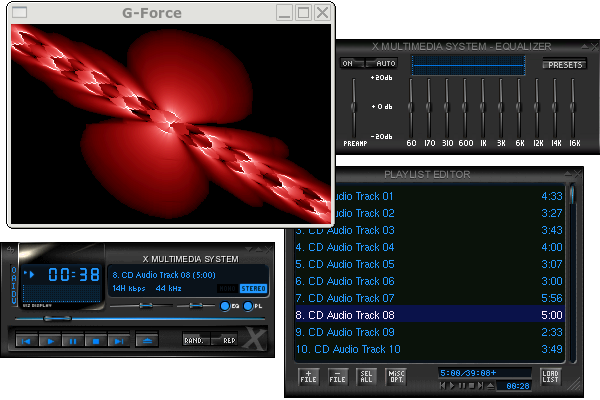Maximize the G-Force window
The height and width of the screenshot is (400, 600).
tap(303, 13)
